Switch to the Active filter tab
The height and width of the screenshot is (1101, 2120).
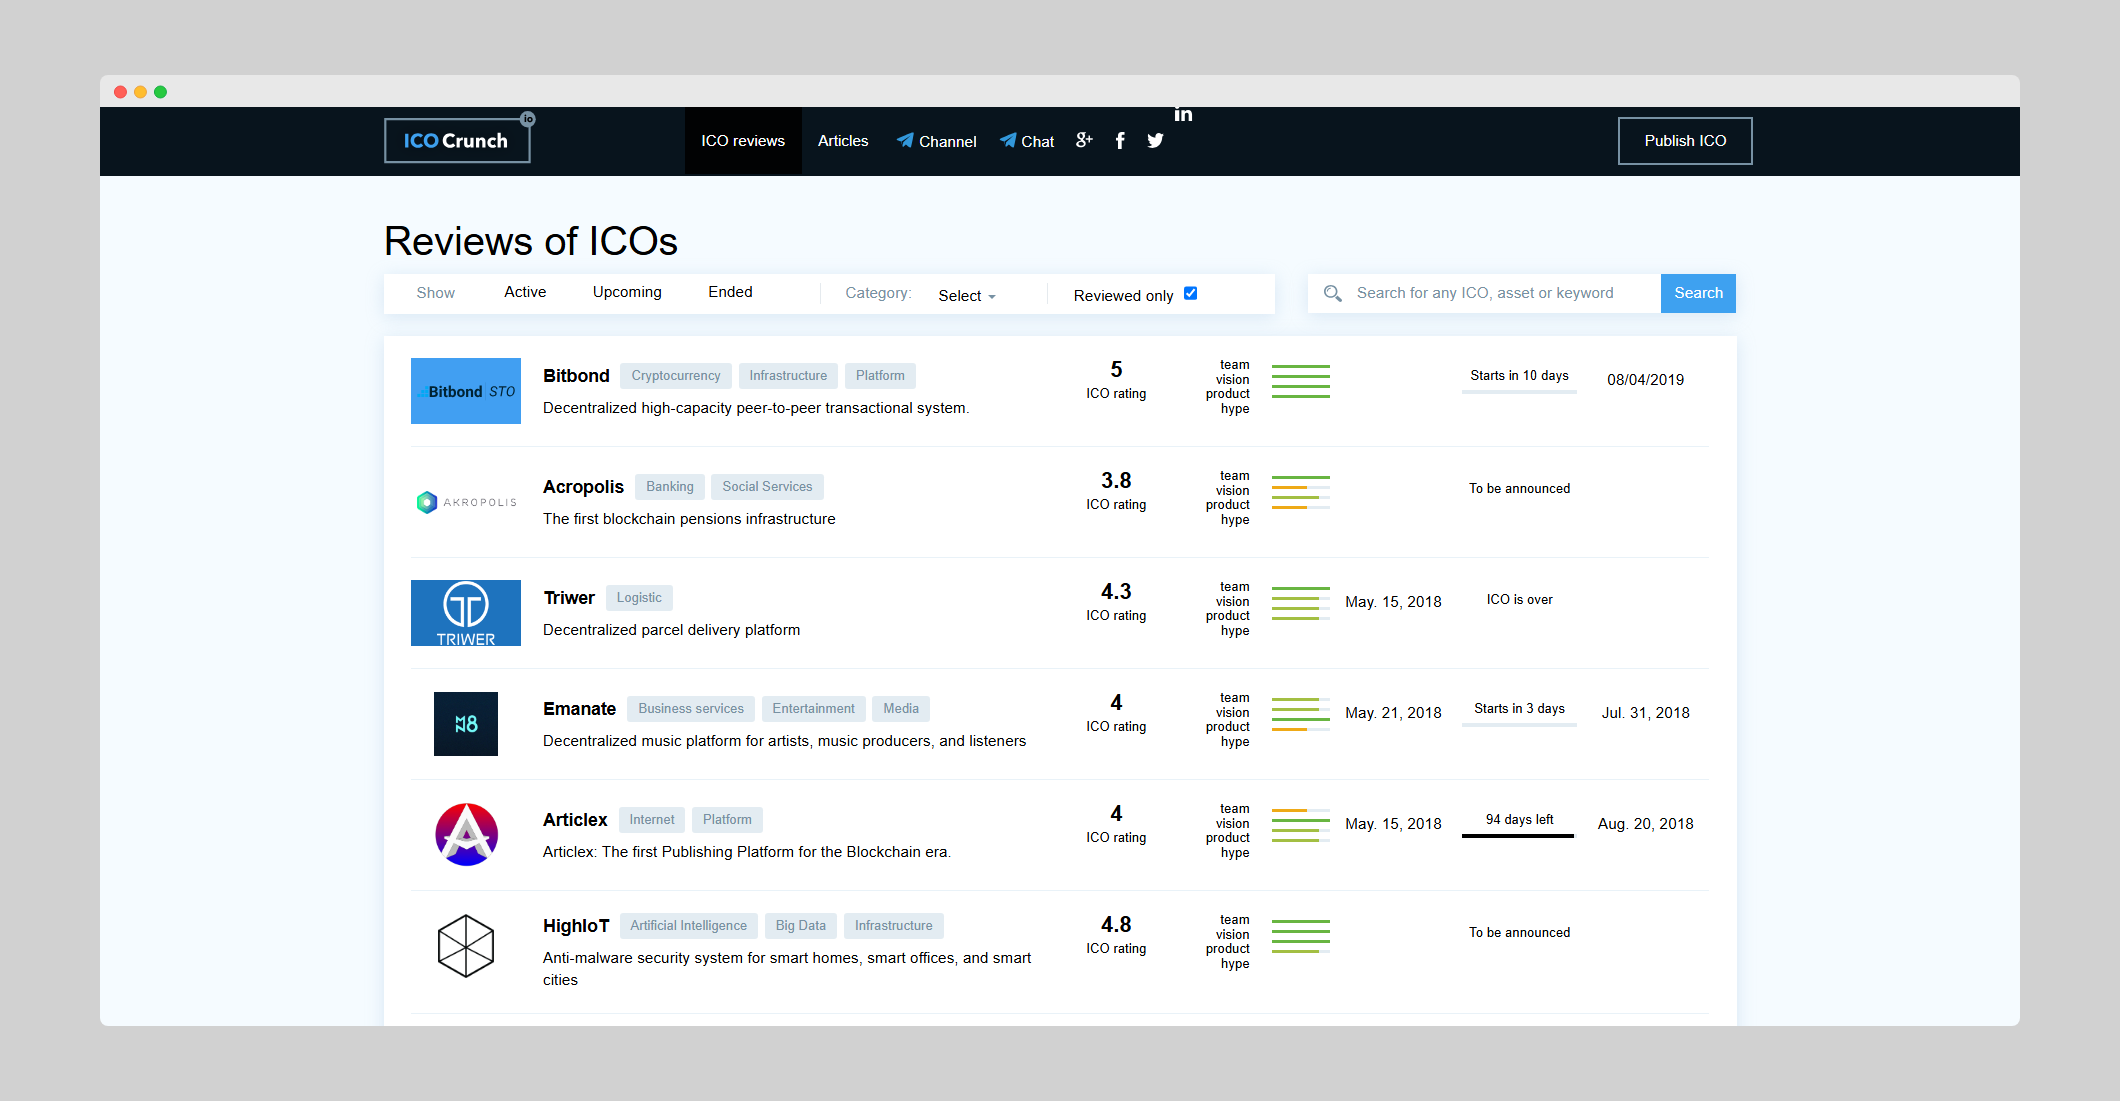click(525, 292)
